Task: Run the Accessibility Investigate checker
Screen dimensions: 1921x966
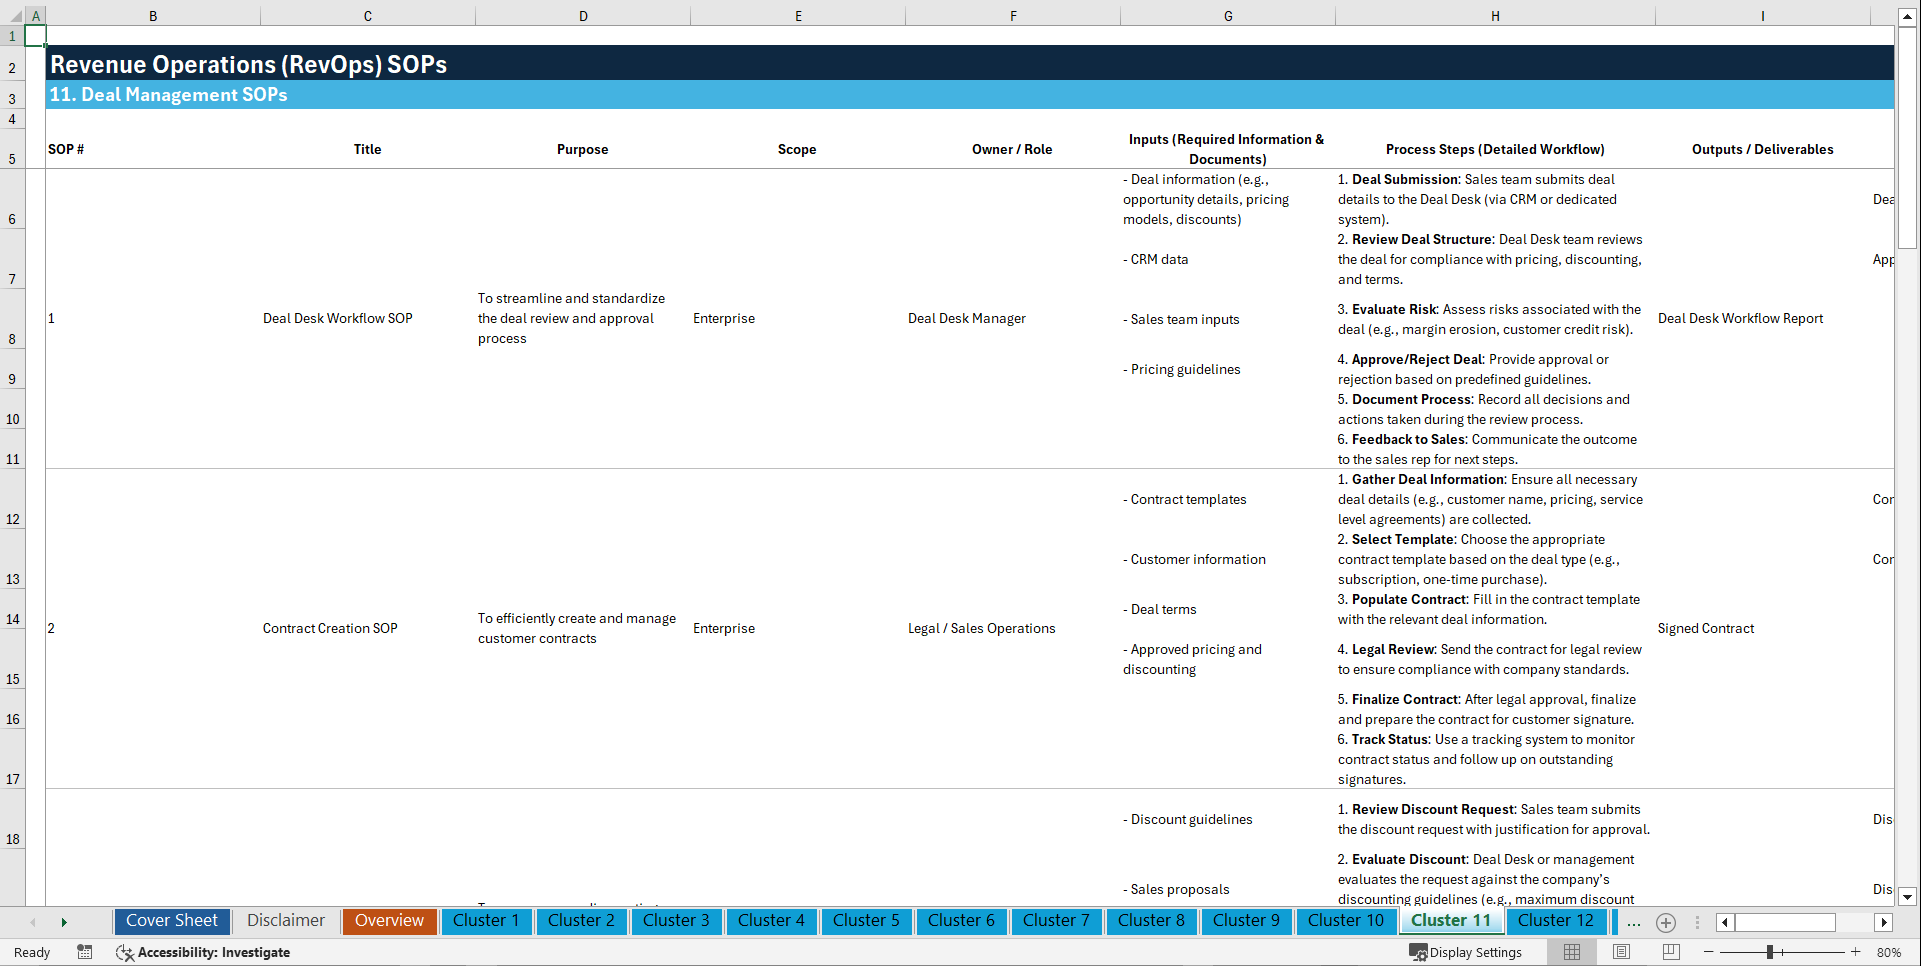Action: point(204,953)
